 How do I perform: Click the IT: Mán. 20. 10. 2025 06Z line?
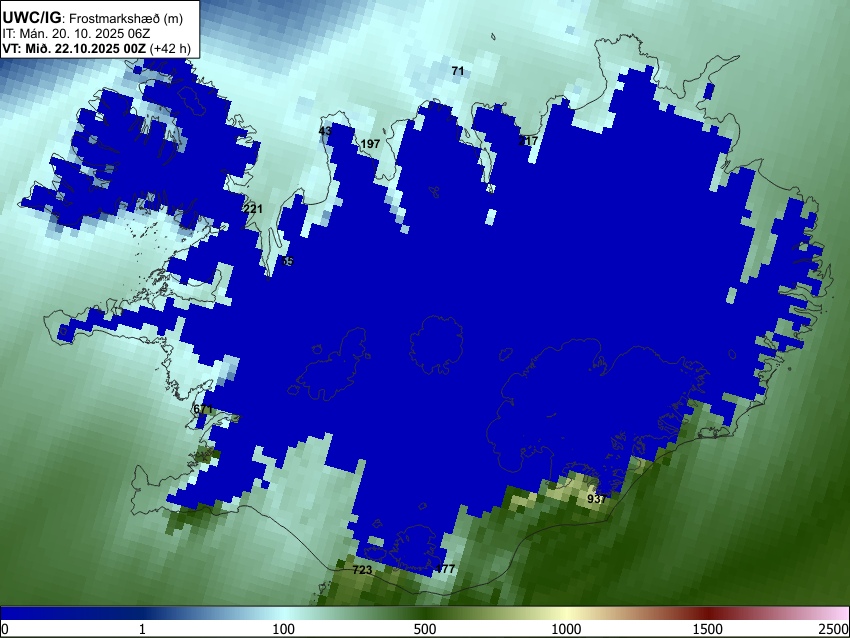[x=76, y=34]
